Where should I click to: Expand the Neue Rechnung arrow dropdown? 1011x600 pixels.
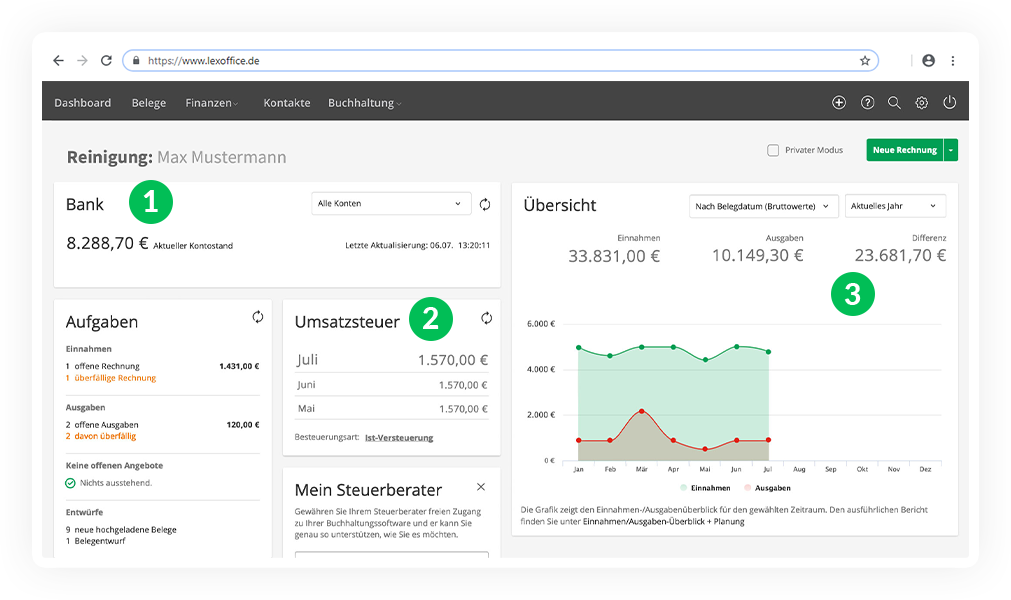click(x=951, y=150)
